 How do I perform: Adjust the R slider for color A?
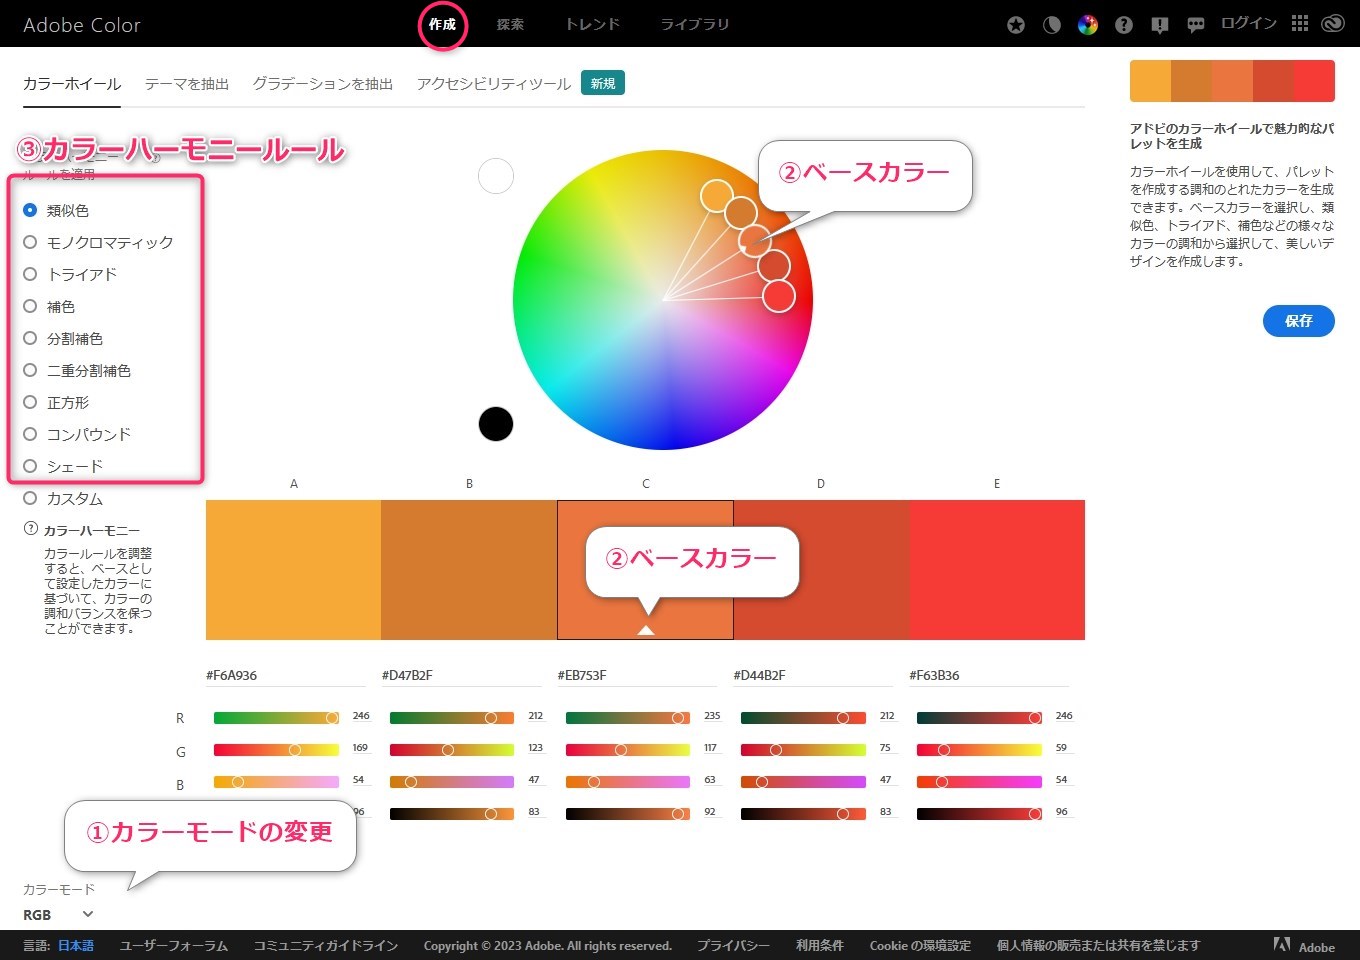point(276,718)
